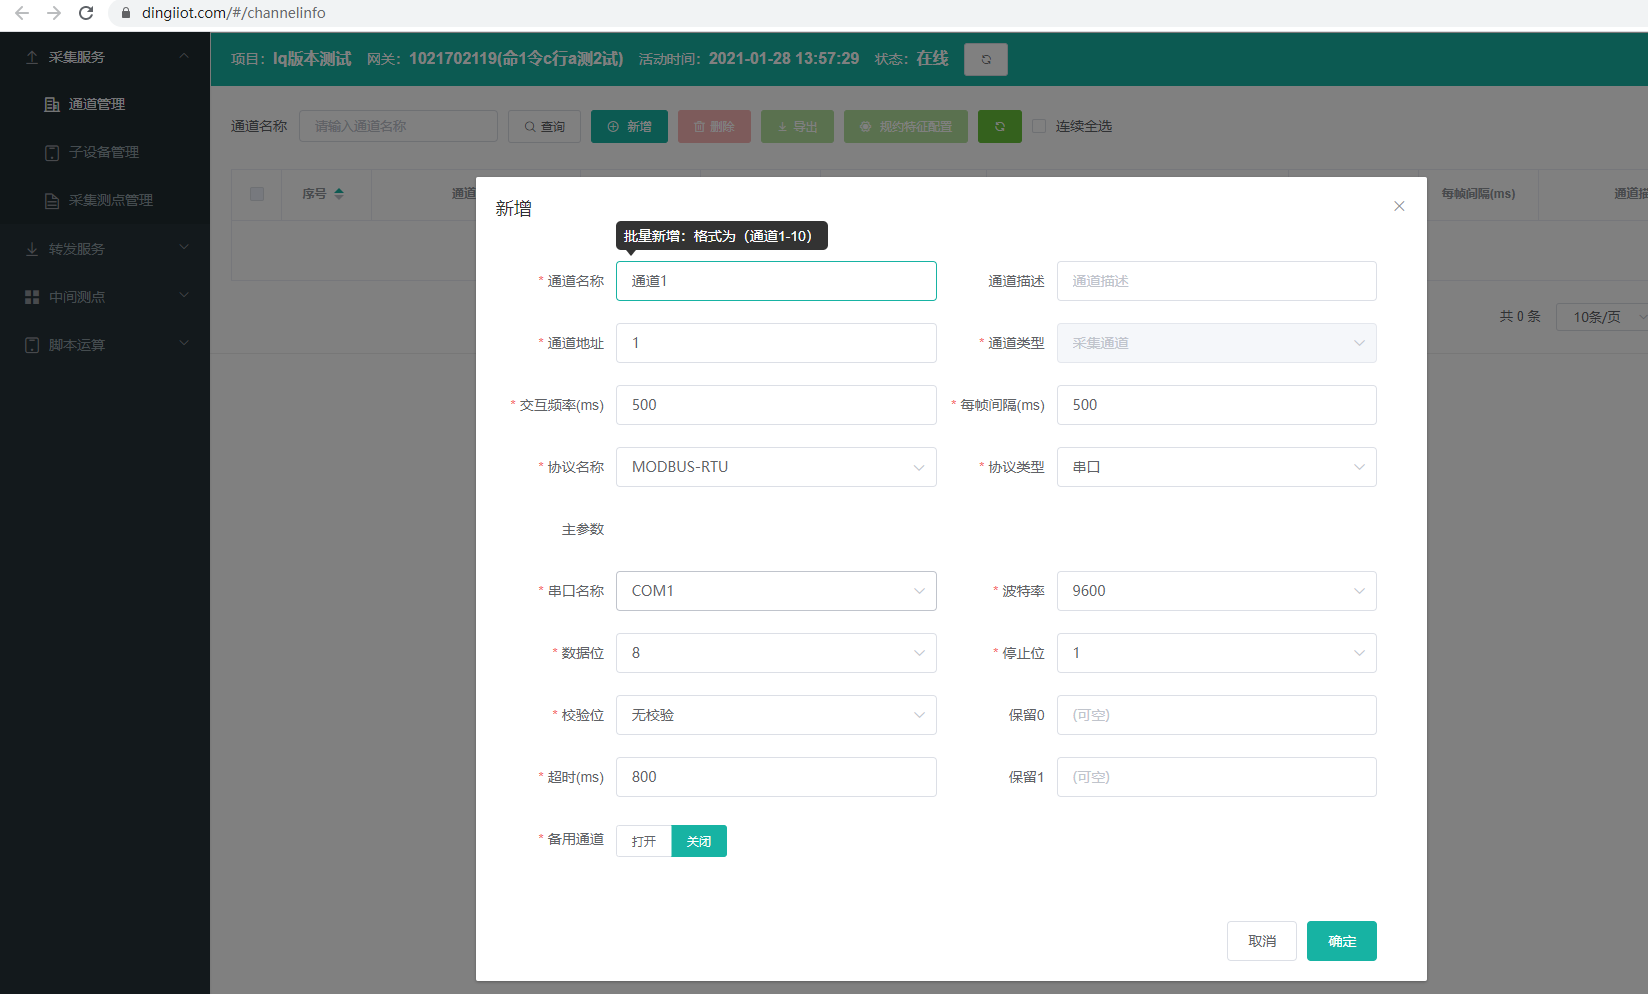The width and height of the screenshot is (1648, 994).
Task: Click the 取消 button
Action: coord(1261,941)
